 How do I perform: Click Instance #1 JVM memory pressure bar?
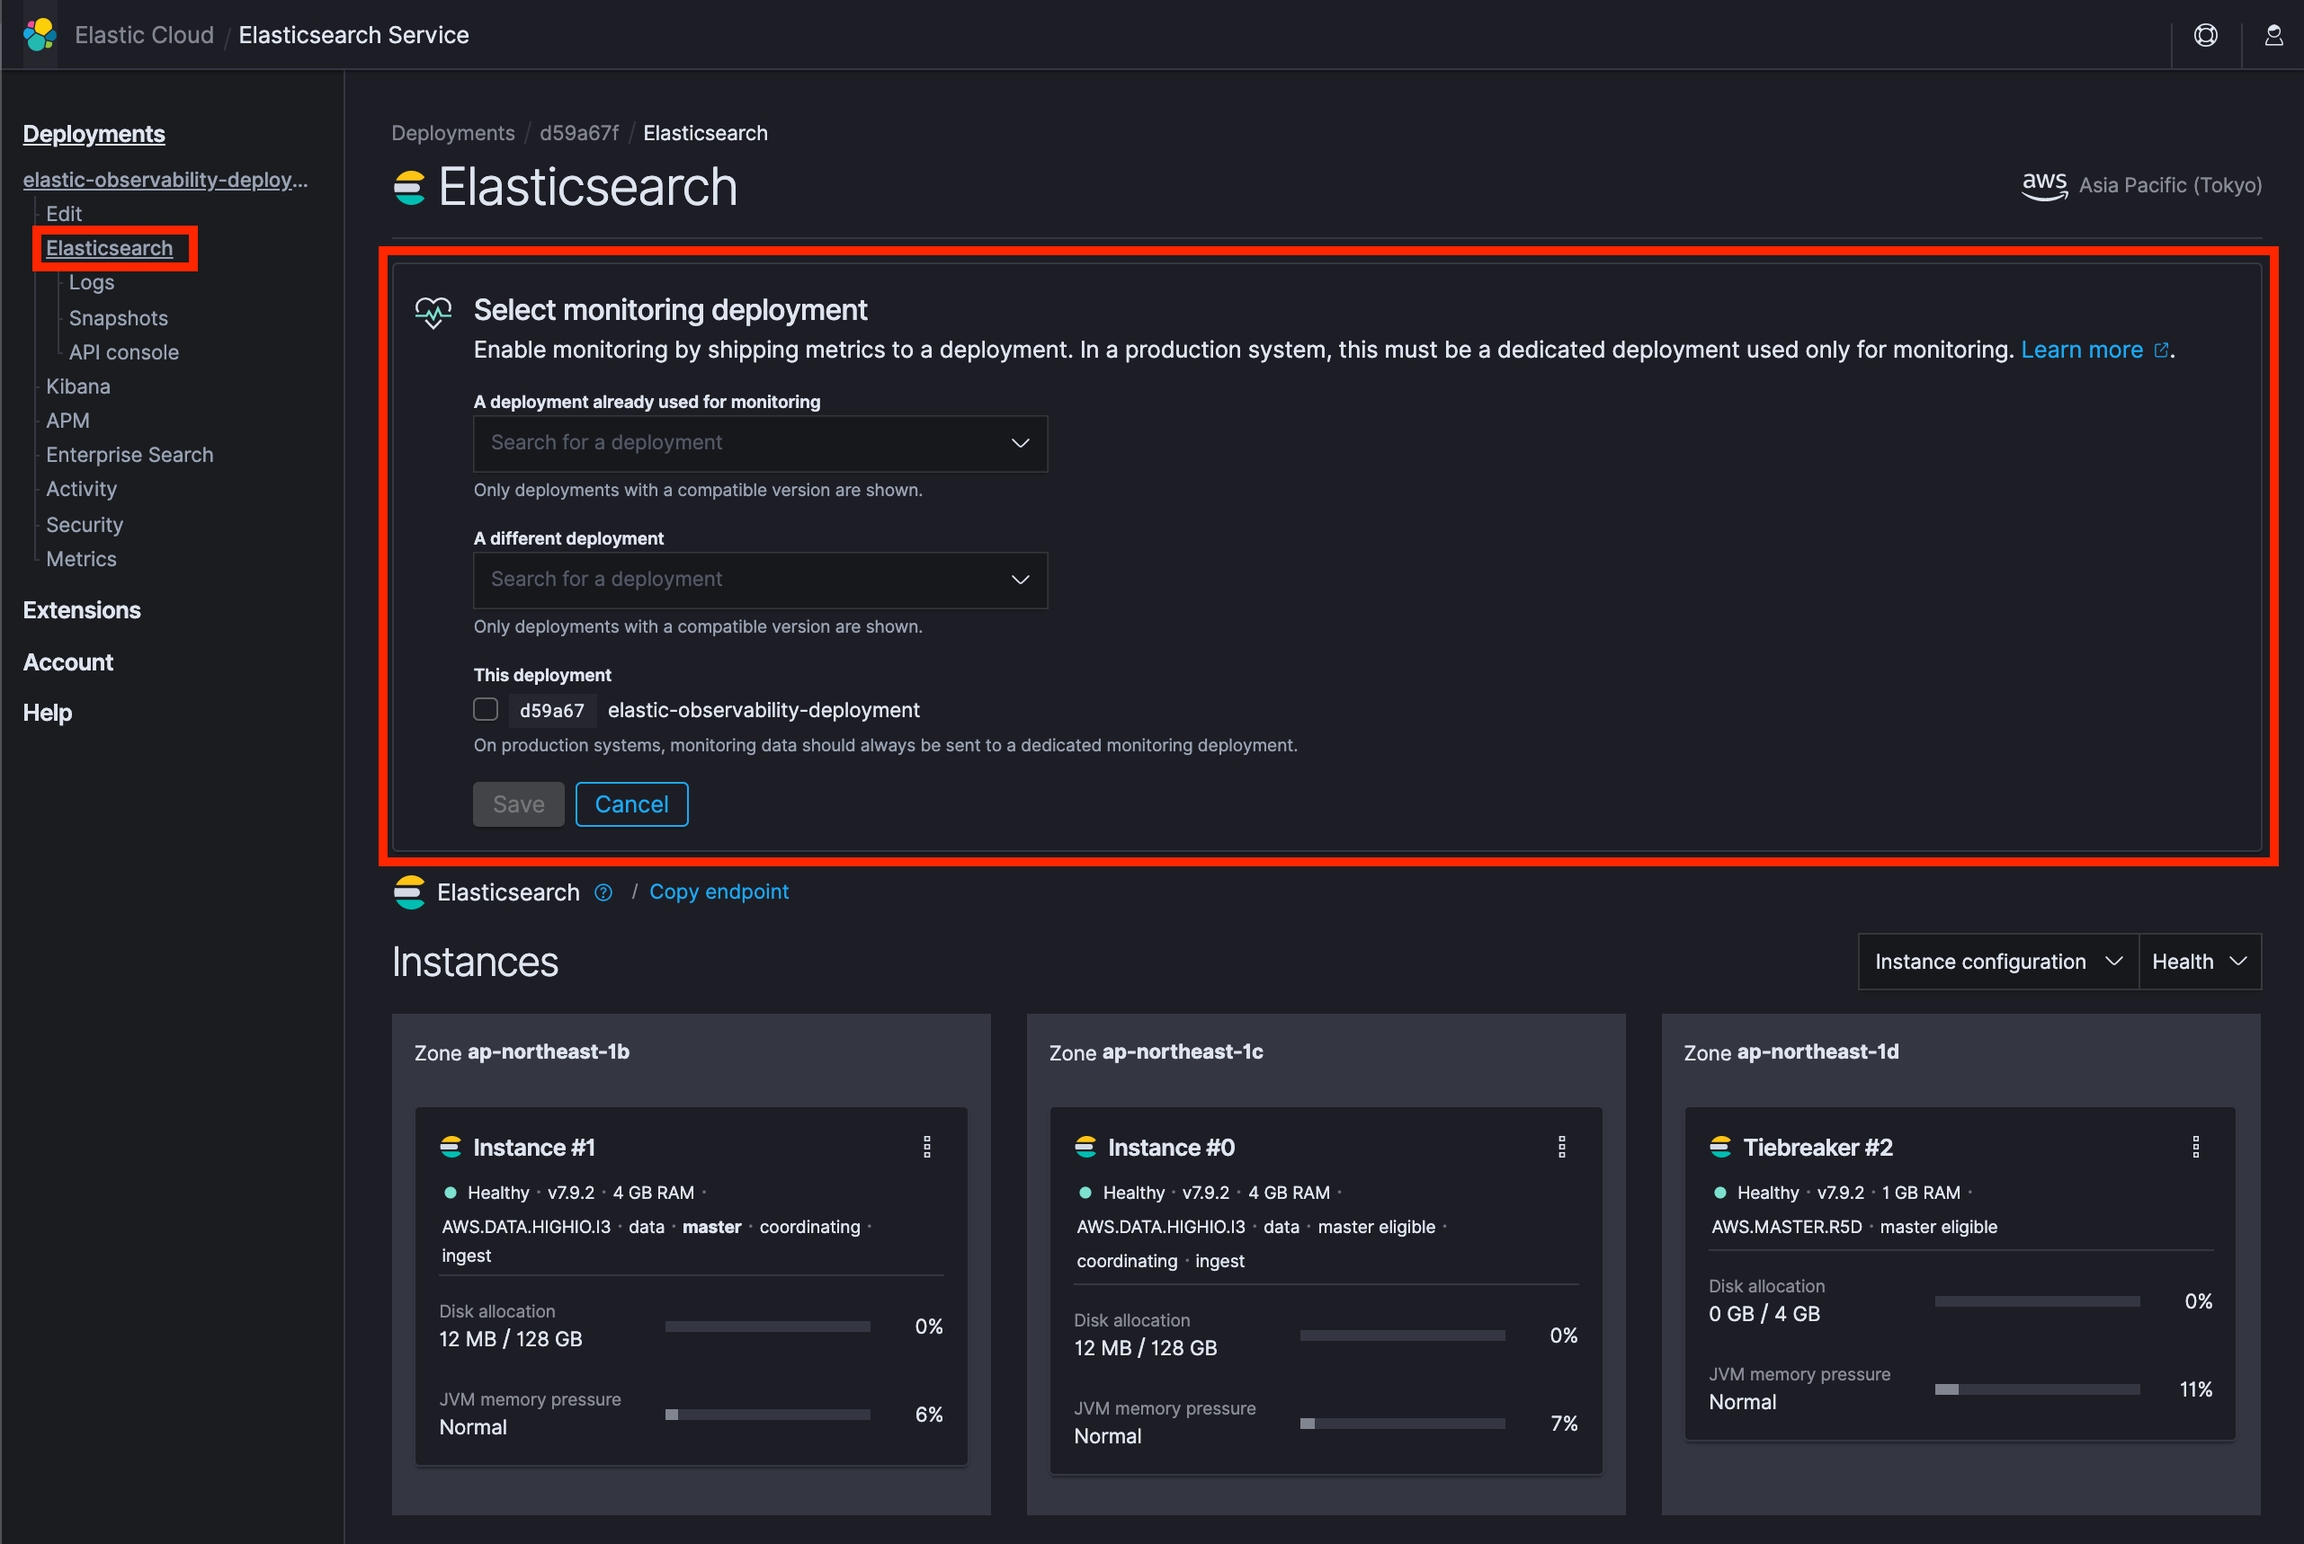click(x=767, y=1414)
